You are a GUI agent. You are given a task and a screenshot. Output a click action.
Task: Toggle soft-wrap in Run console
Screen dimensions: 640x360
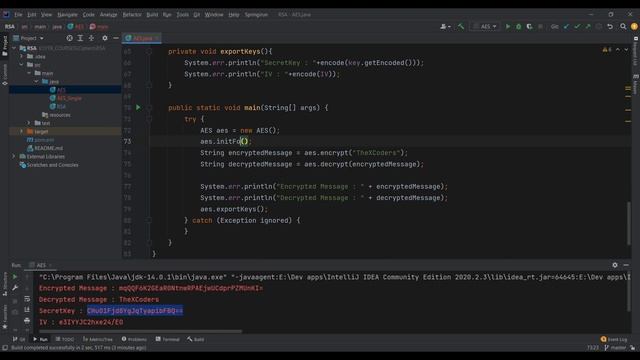tap(27, 299)
